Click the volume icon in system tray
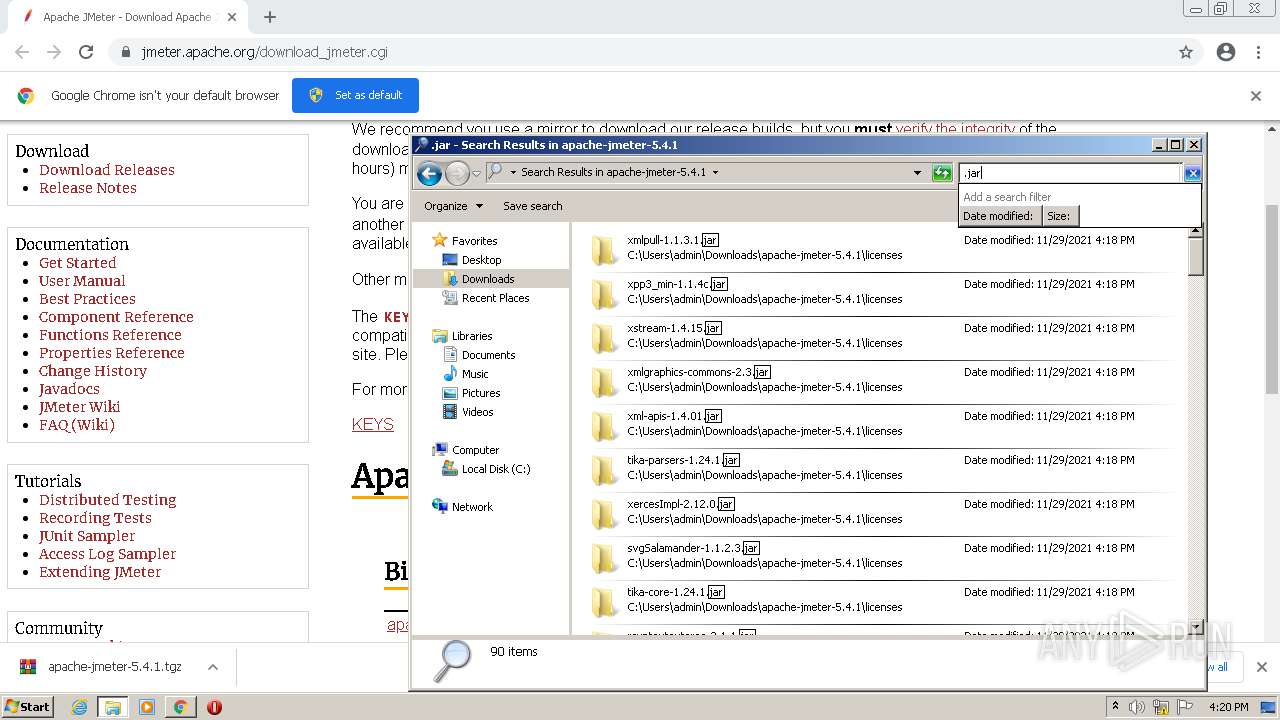 pyautogui.click(x=1137, y=707)
